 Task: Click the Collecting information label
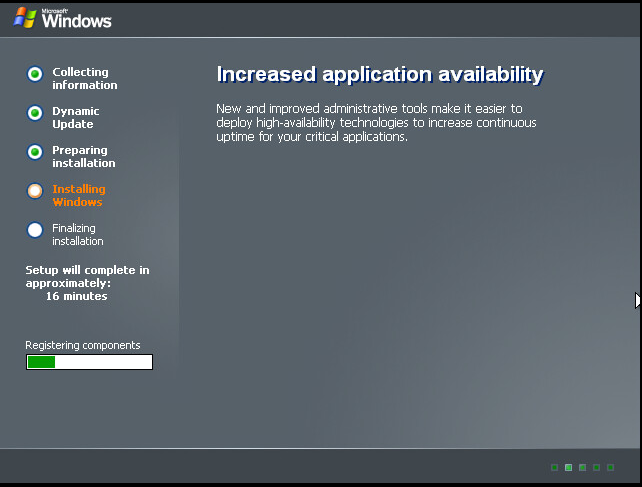point(84,79)
